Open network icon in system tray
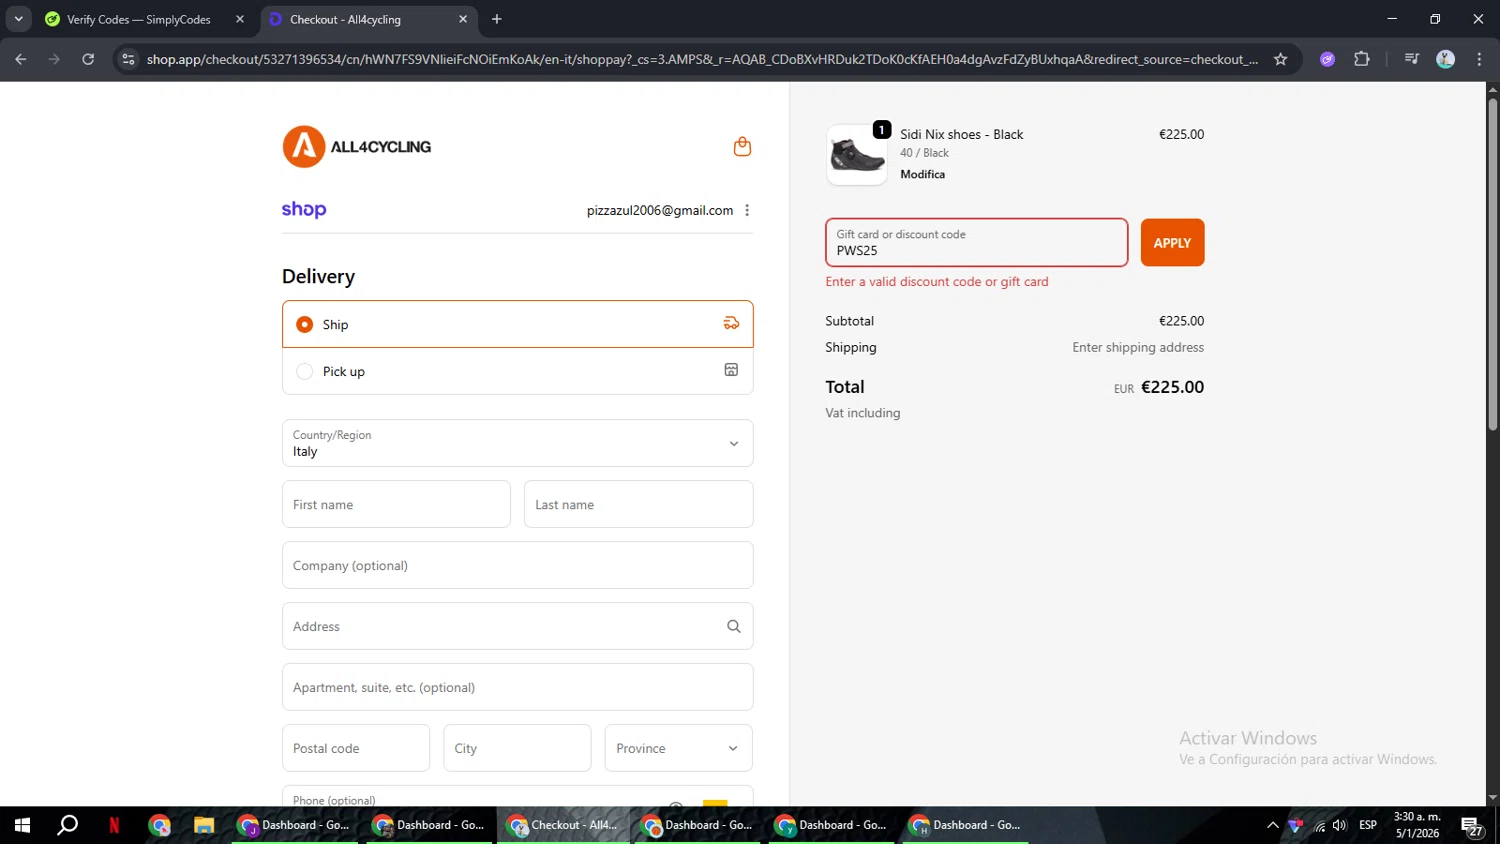 [x=1319, y=825]
